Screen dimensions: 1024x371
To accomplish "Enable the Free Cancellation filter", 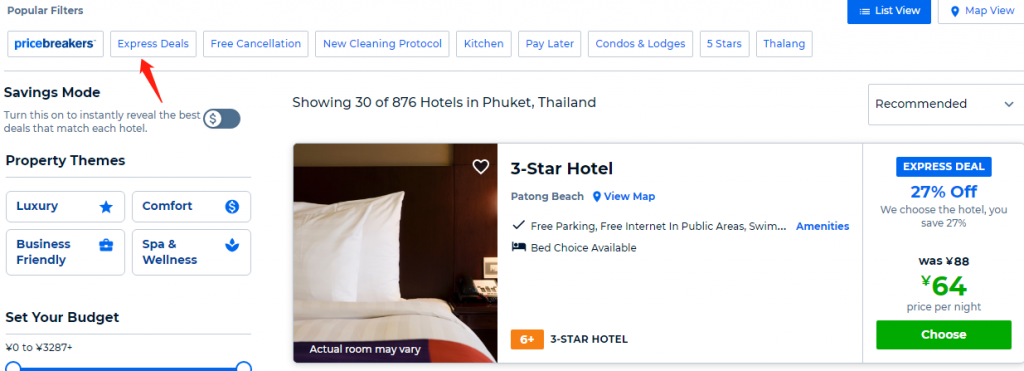I will (255, 44).
